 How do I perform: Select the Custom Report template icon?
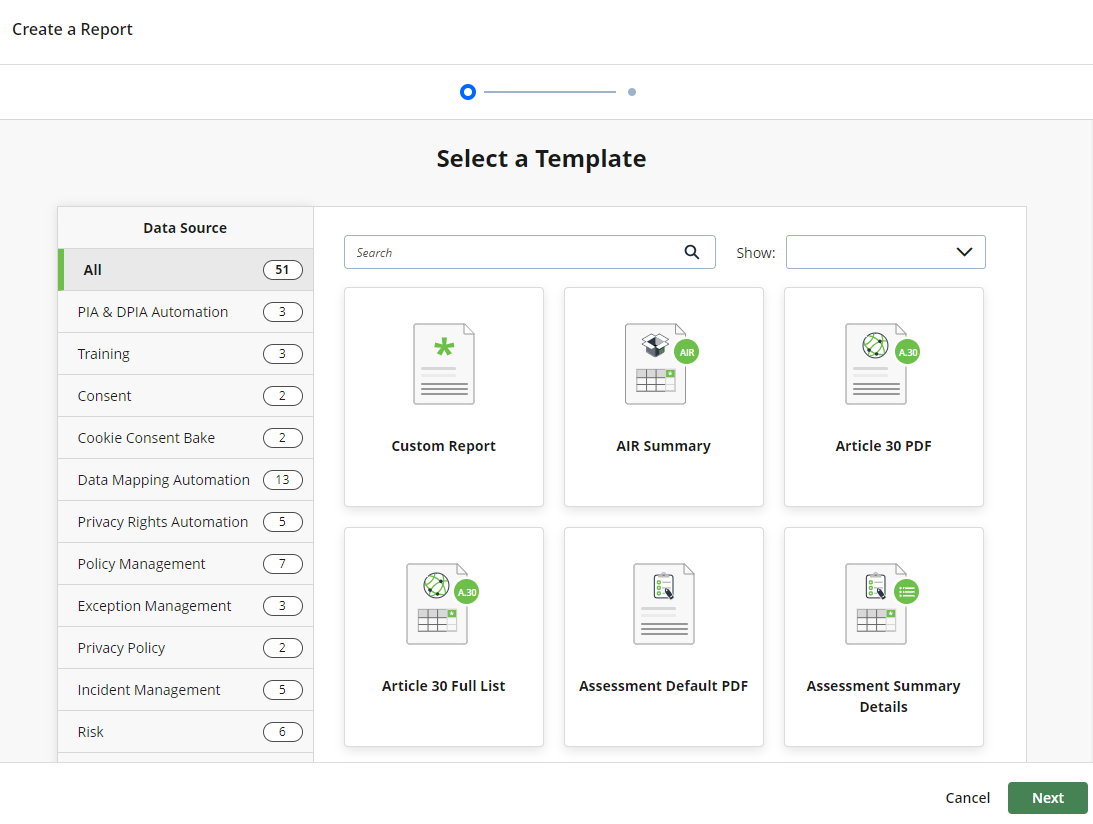coord(443,364)
